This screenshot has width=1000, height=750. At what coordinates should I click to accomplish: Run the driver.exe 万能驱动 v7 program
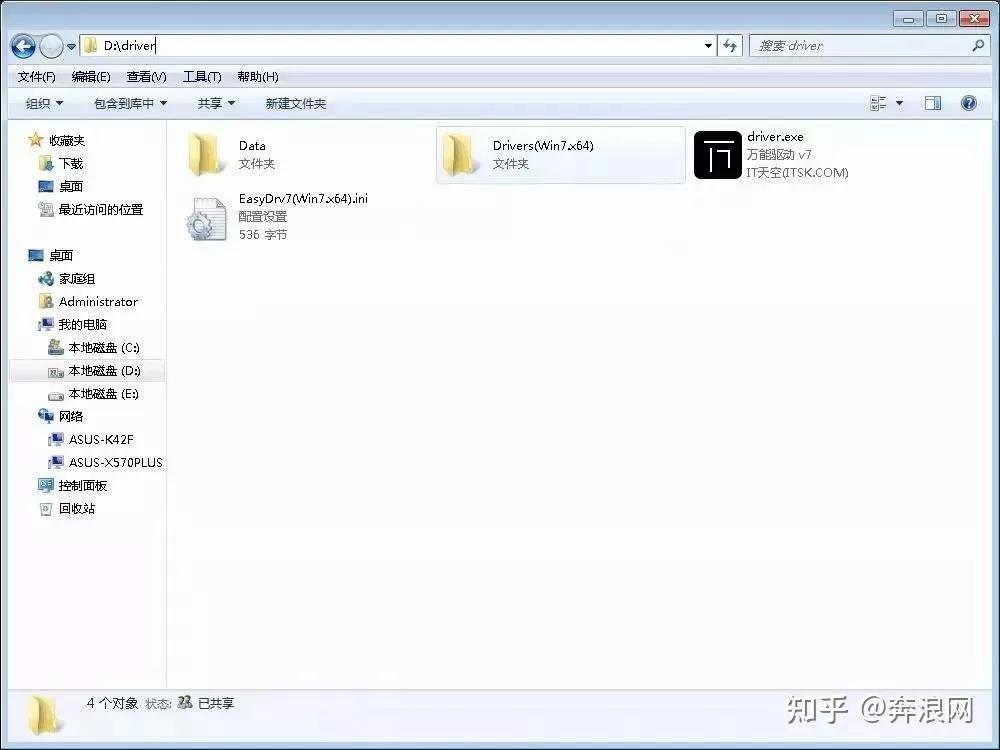pyautogui.click(x=717, y=155)
